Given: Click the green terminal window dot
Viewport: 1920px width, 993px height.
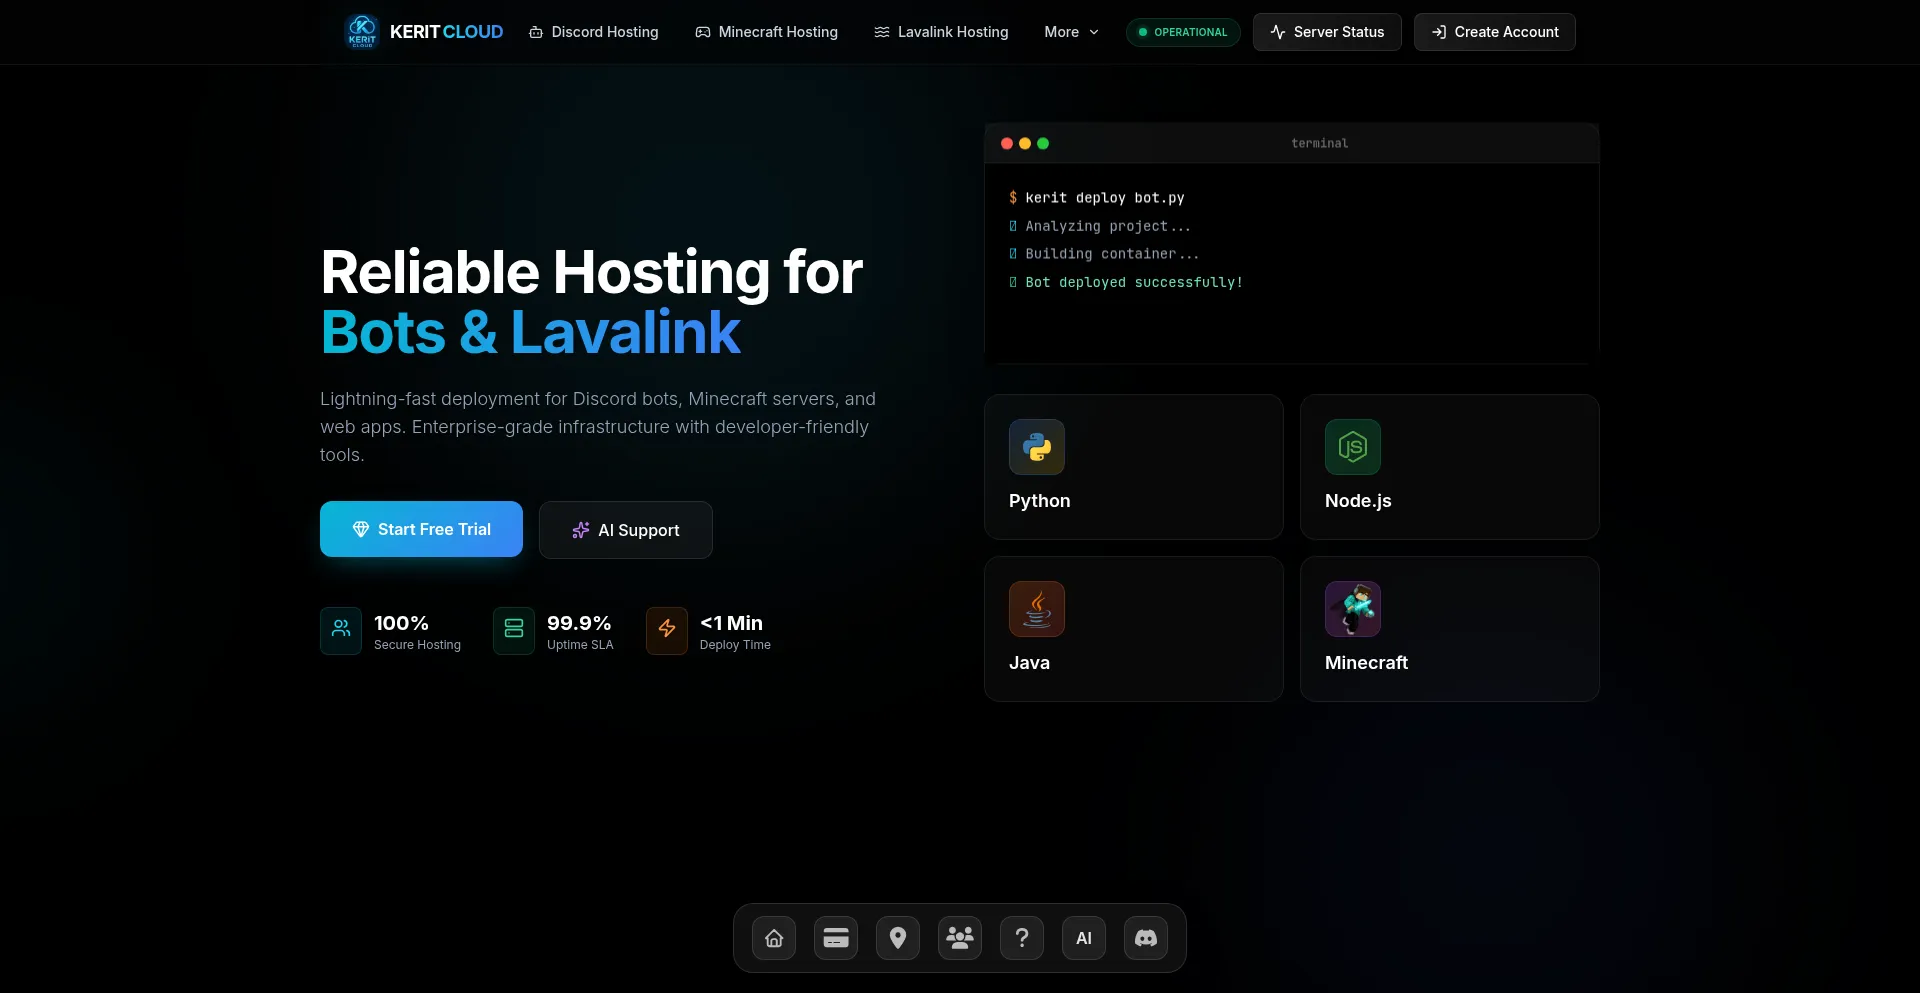Looking at the screenshot, I should (x=1043, y=144).
